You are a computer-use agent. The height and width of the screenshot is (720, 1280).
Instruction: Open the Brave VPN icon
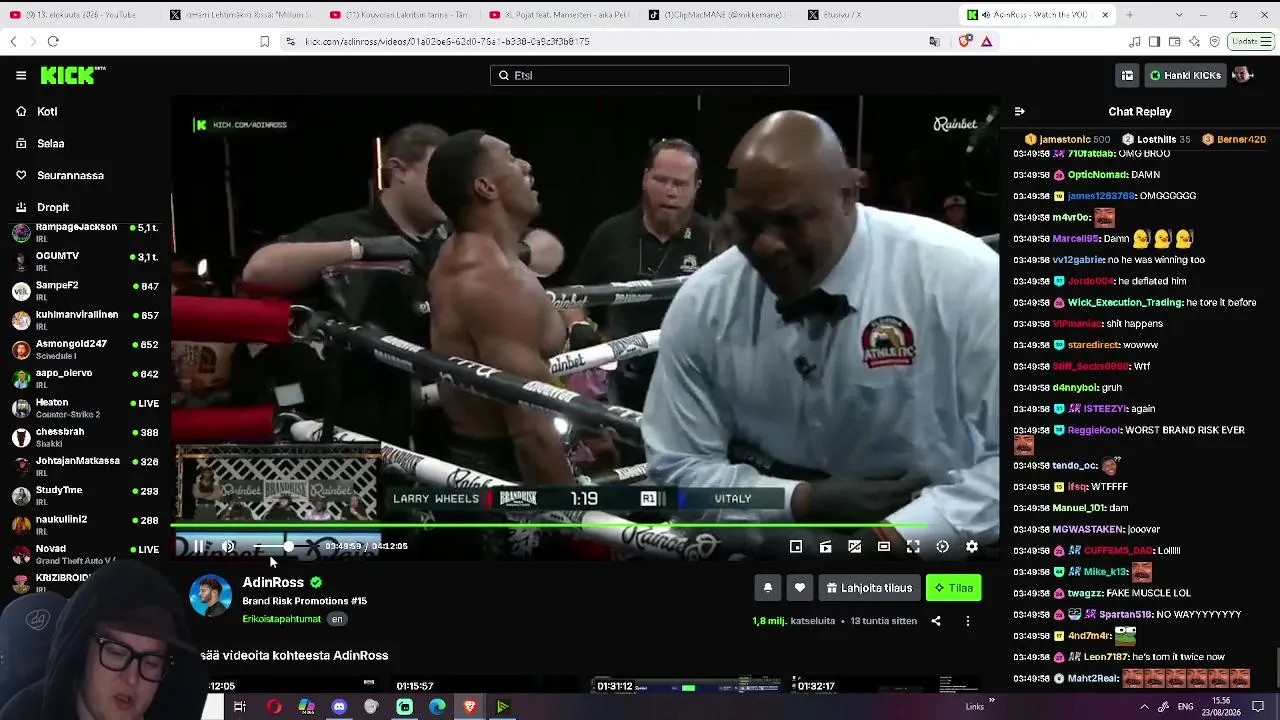(1214, 41)
